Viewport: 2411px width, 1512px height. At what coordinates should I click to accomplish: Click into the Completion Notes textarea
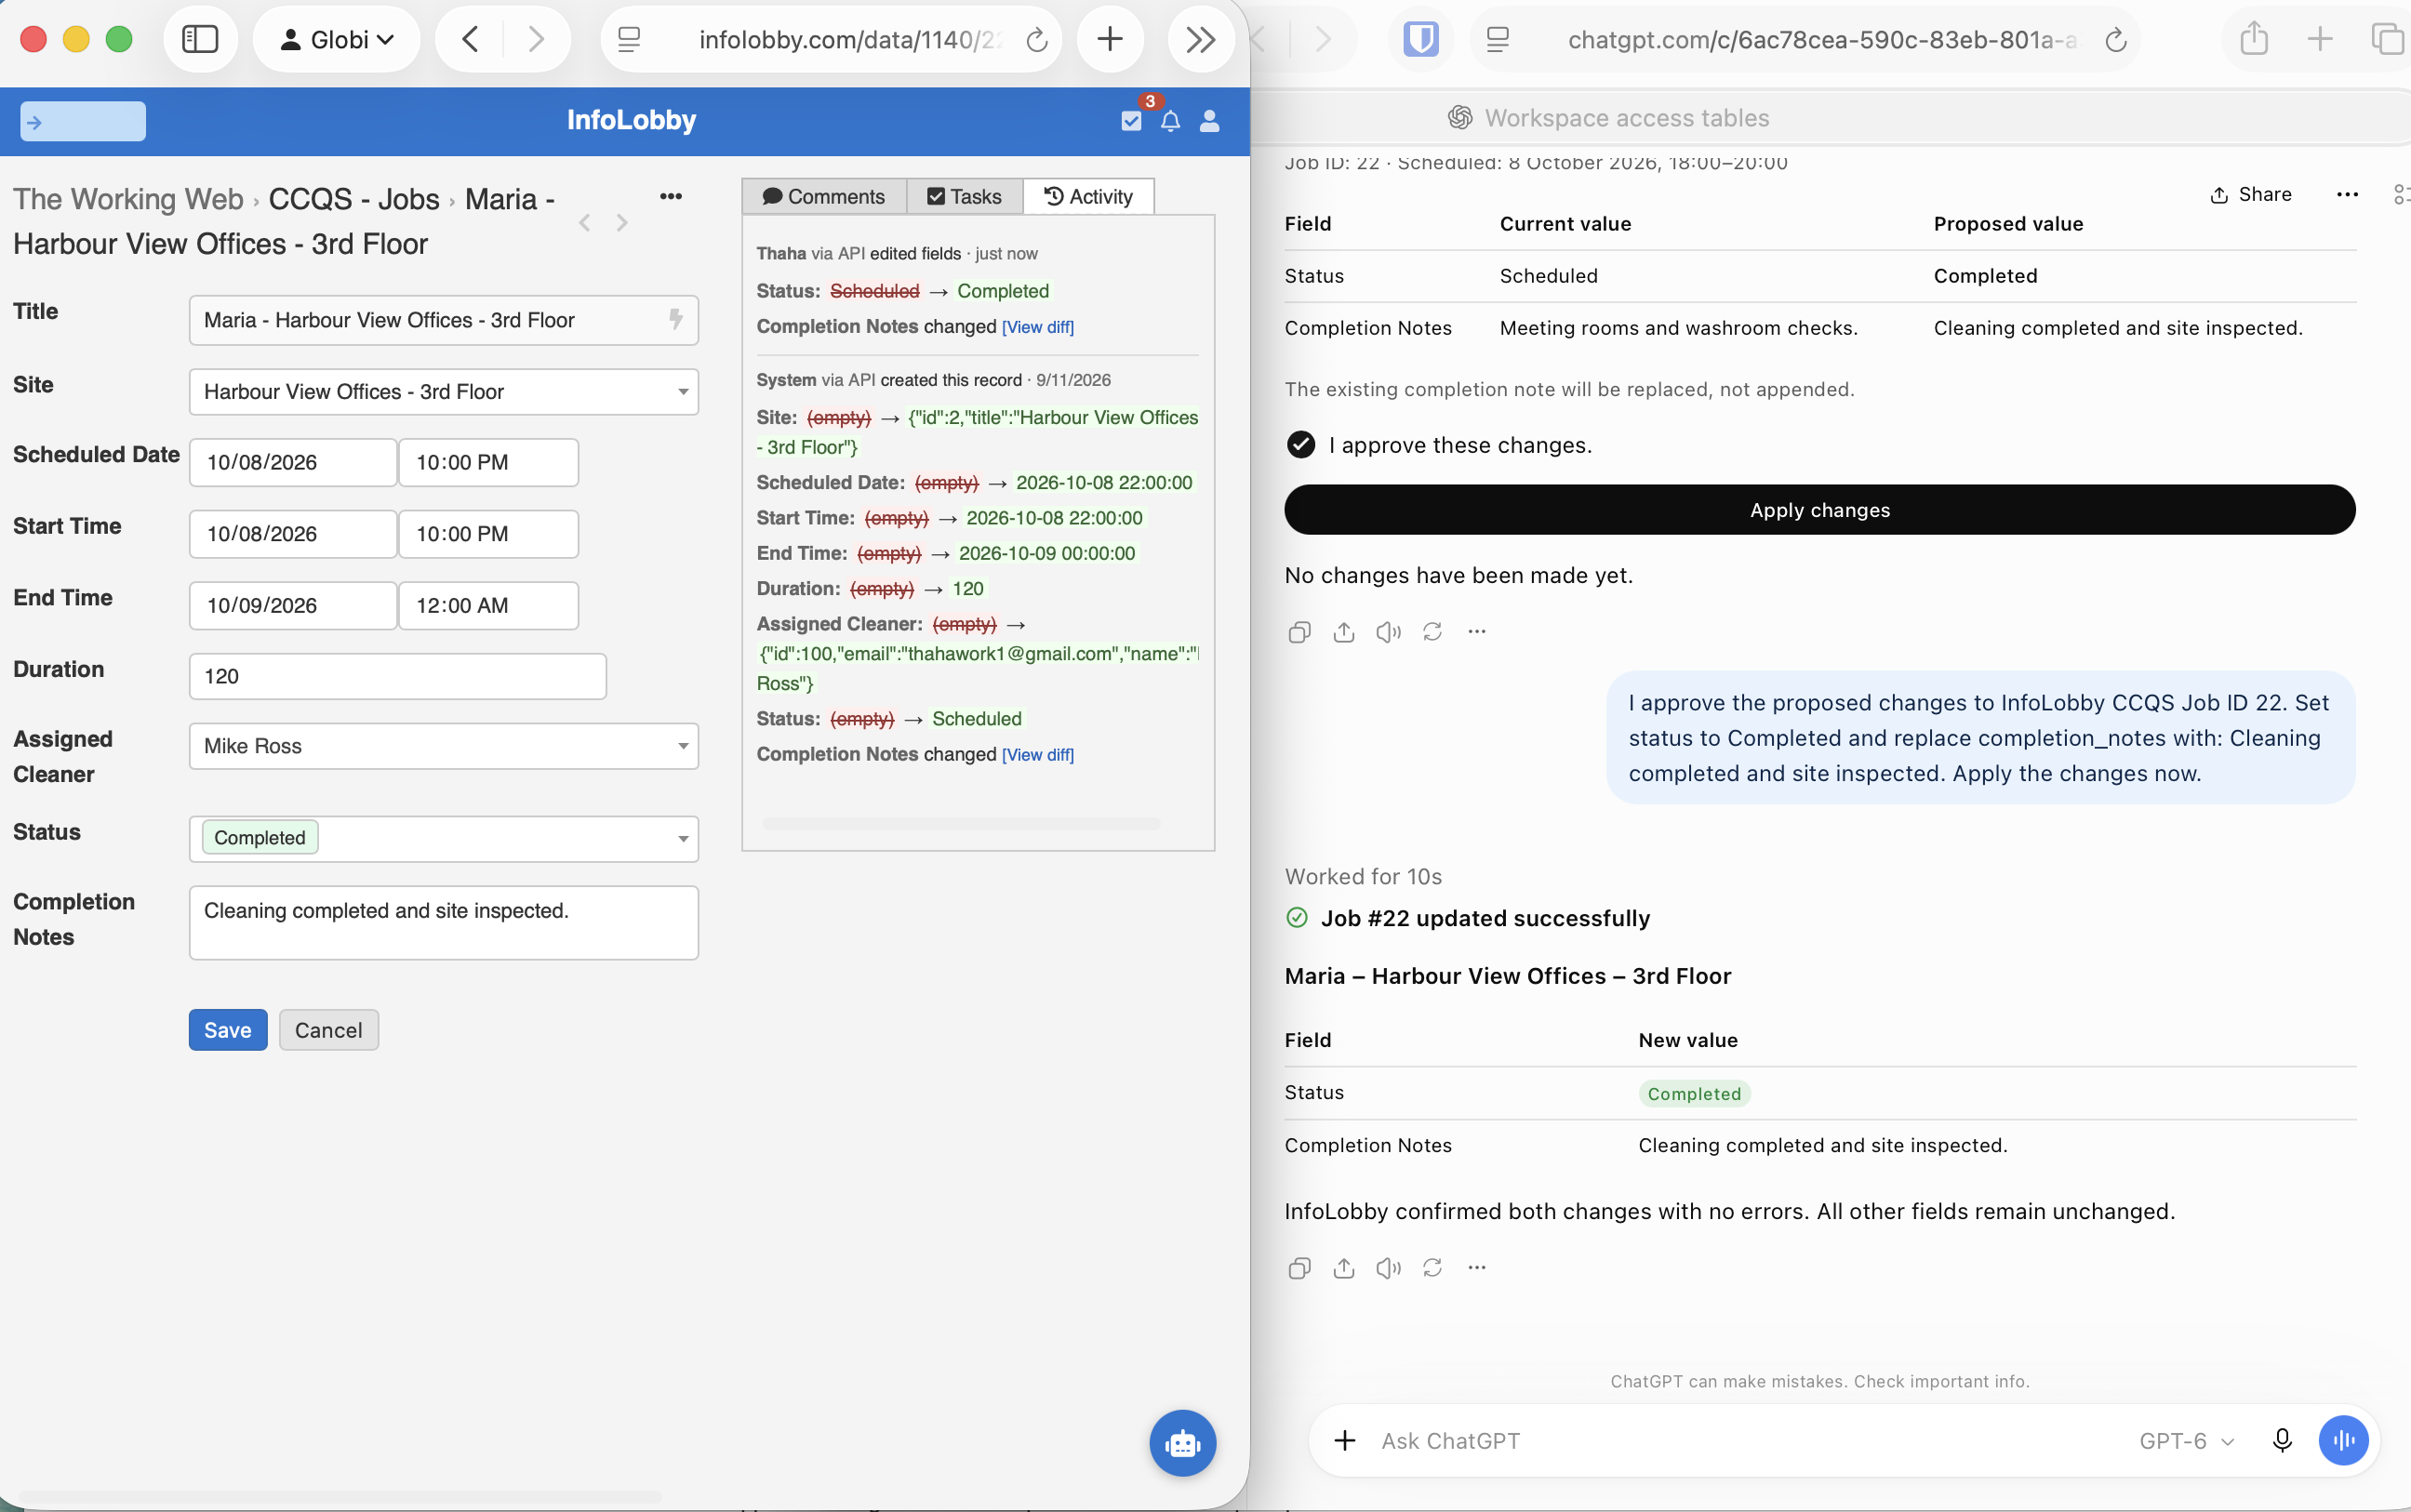tap(444, 922)
